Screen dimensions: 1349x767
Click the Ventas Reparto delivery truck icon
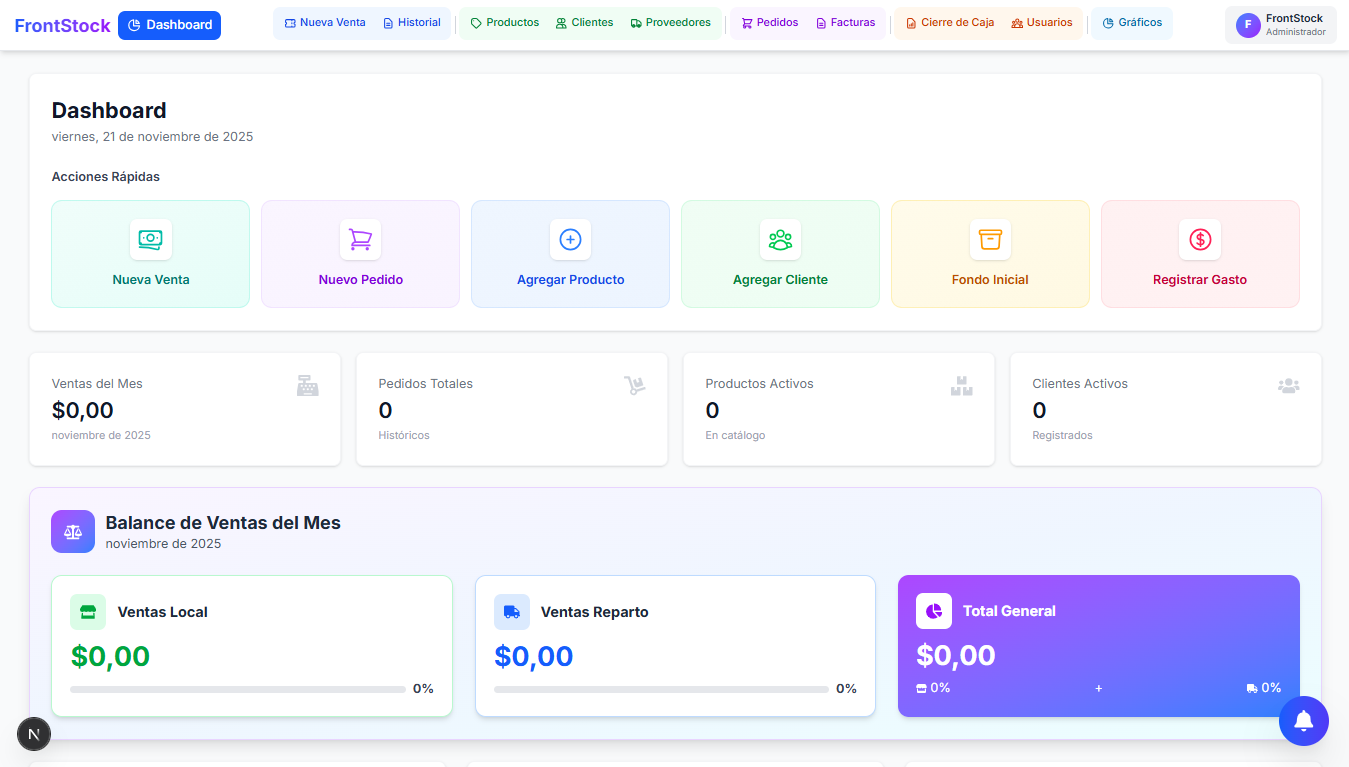(512, 611)
